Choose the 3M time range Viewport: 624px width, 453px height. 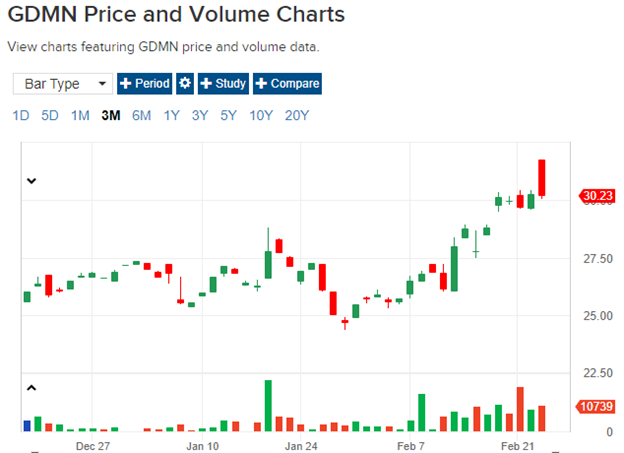[x=110, y=115]
